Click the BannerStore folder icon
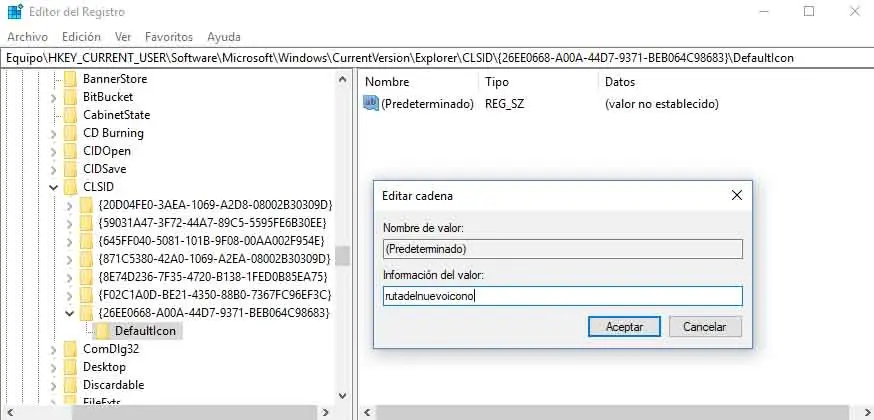874x420 pixels. coord(70,79)
